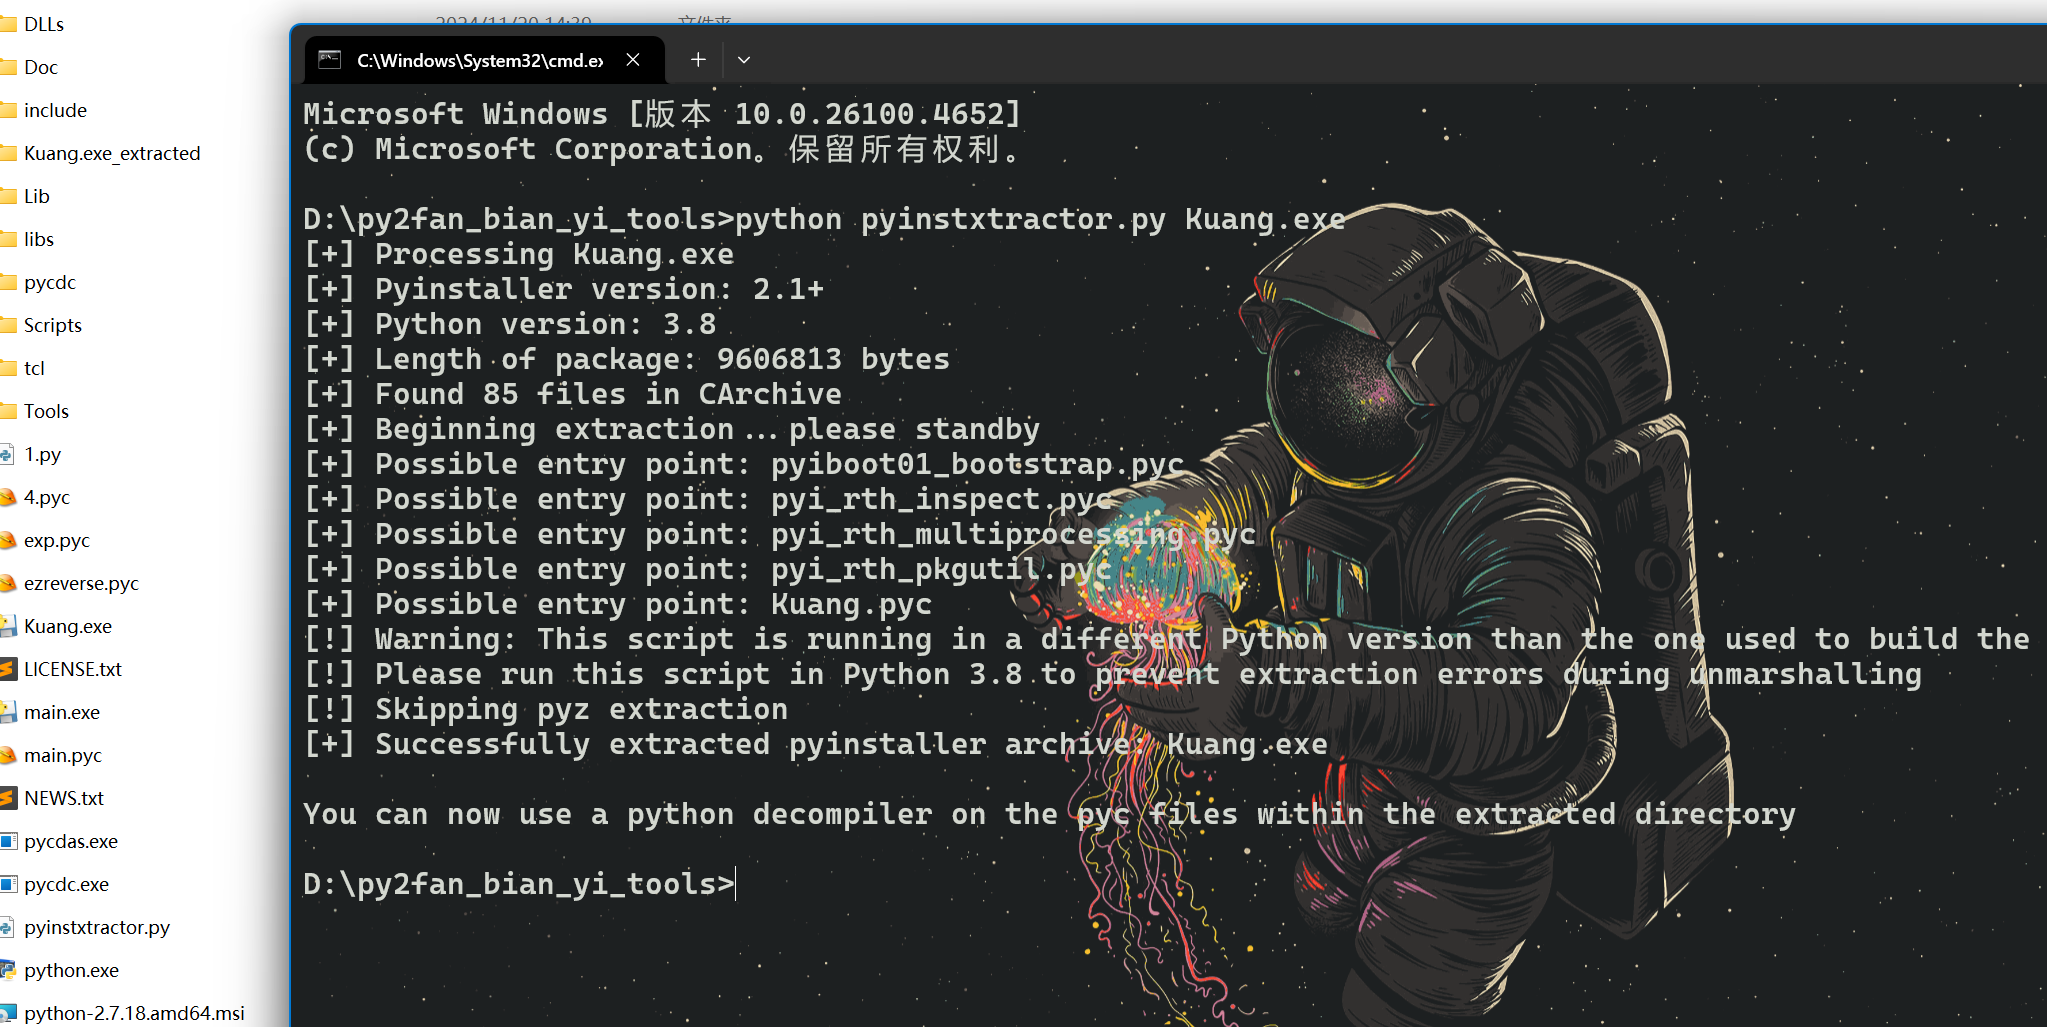Viewport: 2047px width, 1027px height.
Task: Click the 'Length of package: 9606813 bytes' line
Action: pyautogui.click(x=627, y=359)
